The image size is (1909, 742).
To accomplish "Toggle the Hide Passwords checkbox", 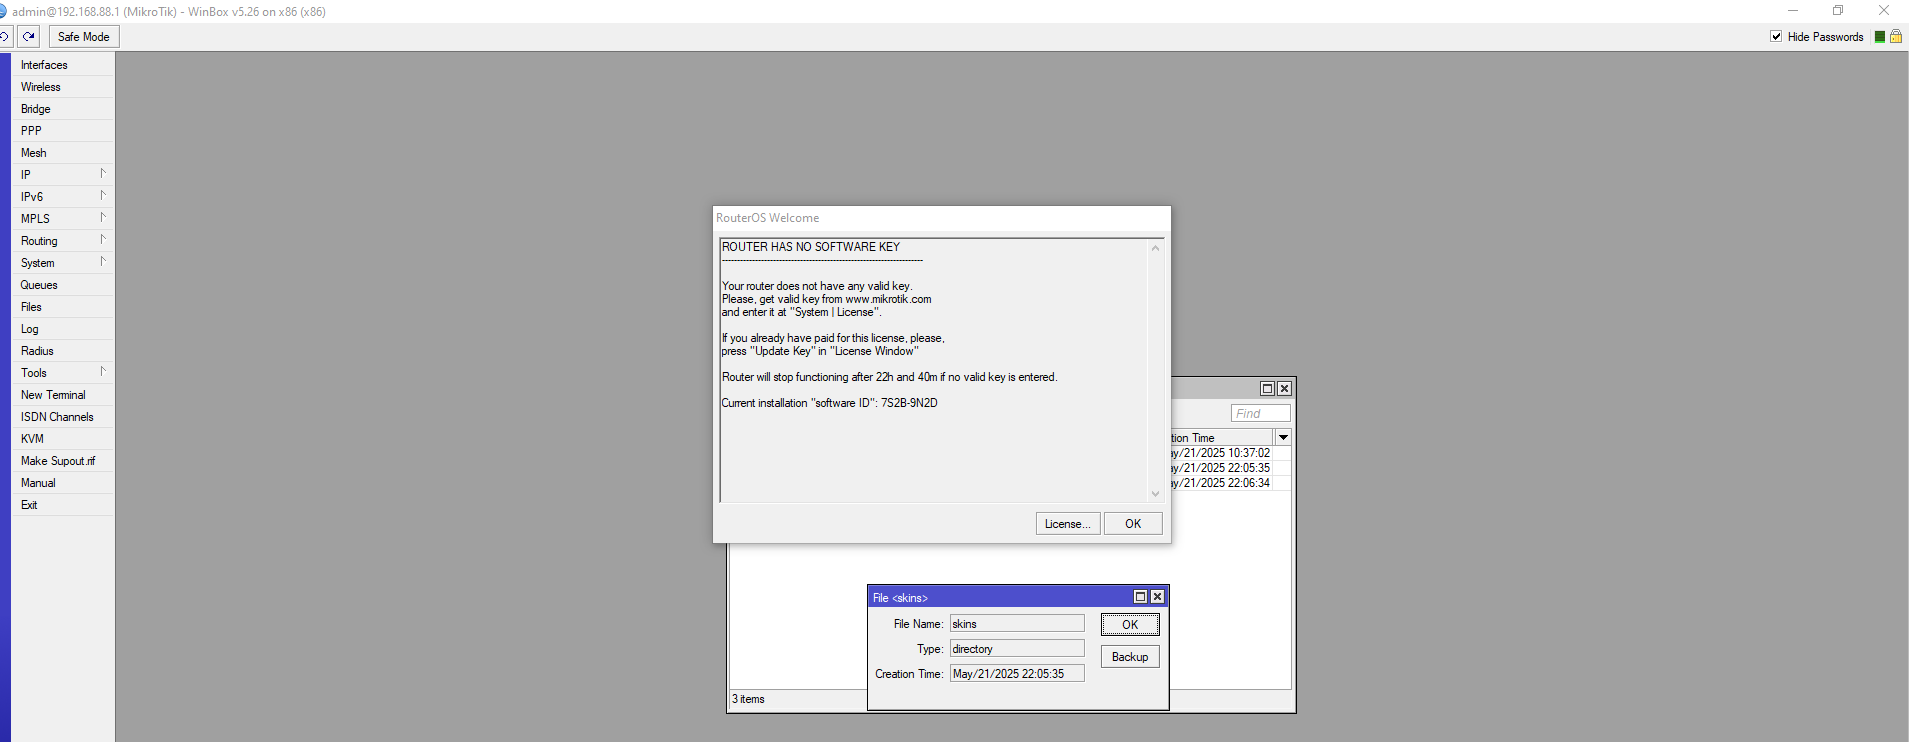I will click(x=1776, y=37).
